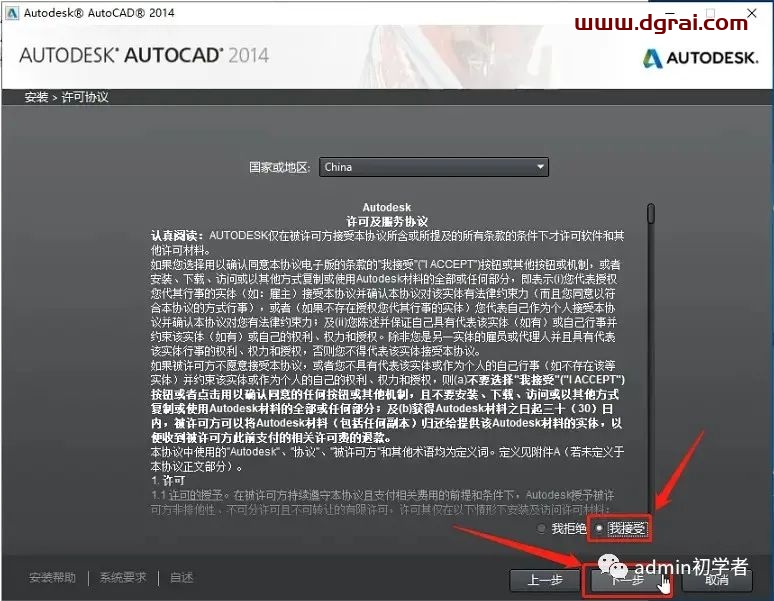Open the 国家或地区 country dropdown
This screenshot has width=774, height=601.
434,167
